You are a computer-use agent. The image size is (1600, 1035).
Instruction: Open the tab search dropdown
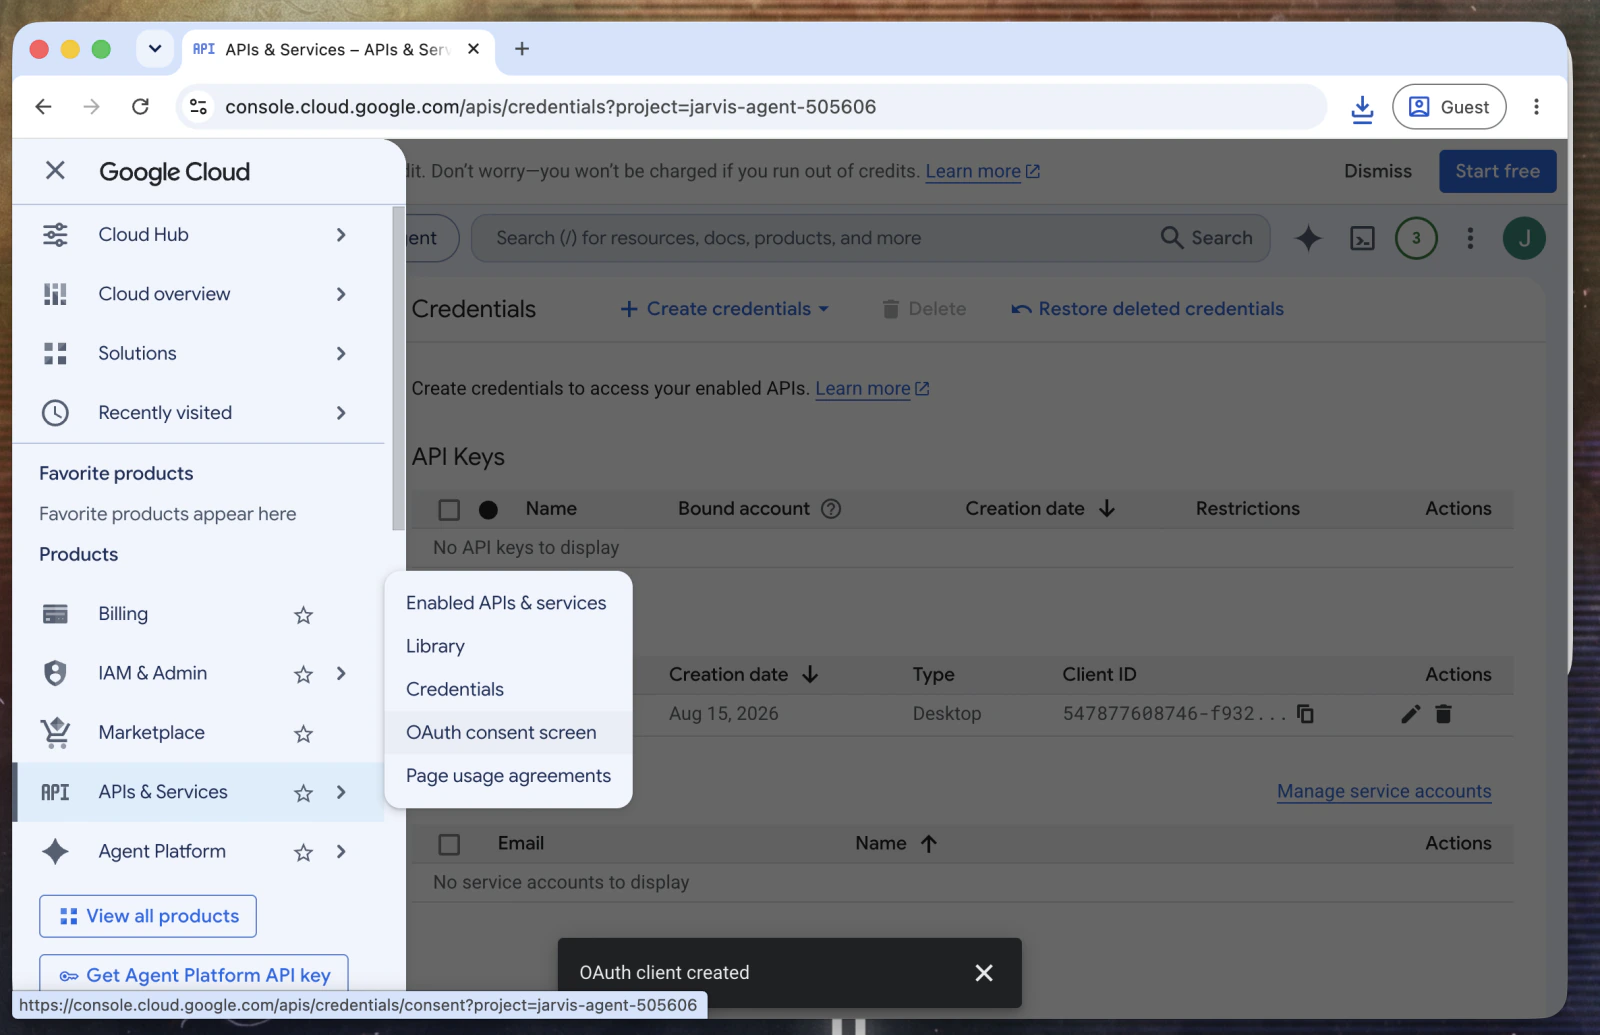(155, 48)
